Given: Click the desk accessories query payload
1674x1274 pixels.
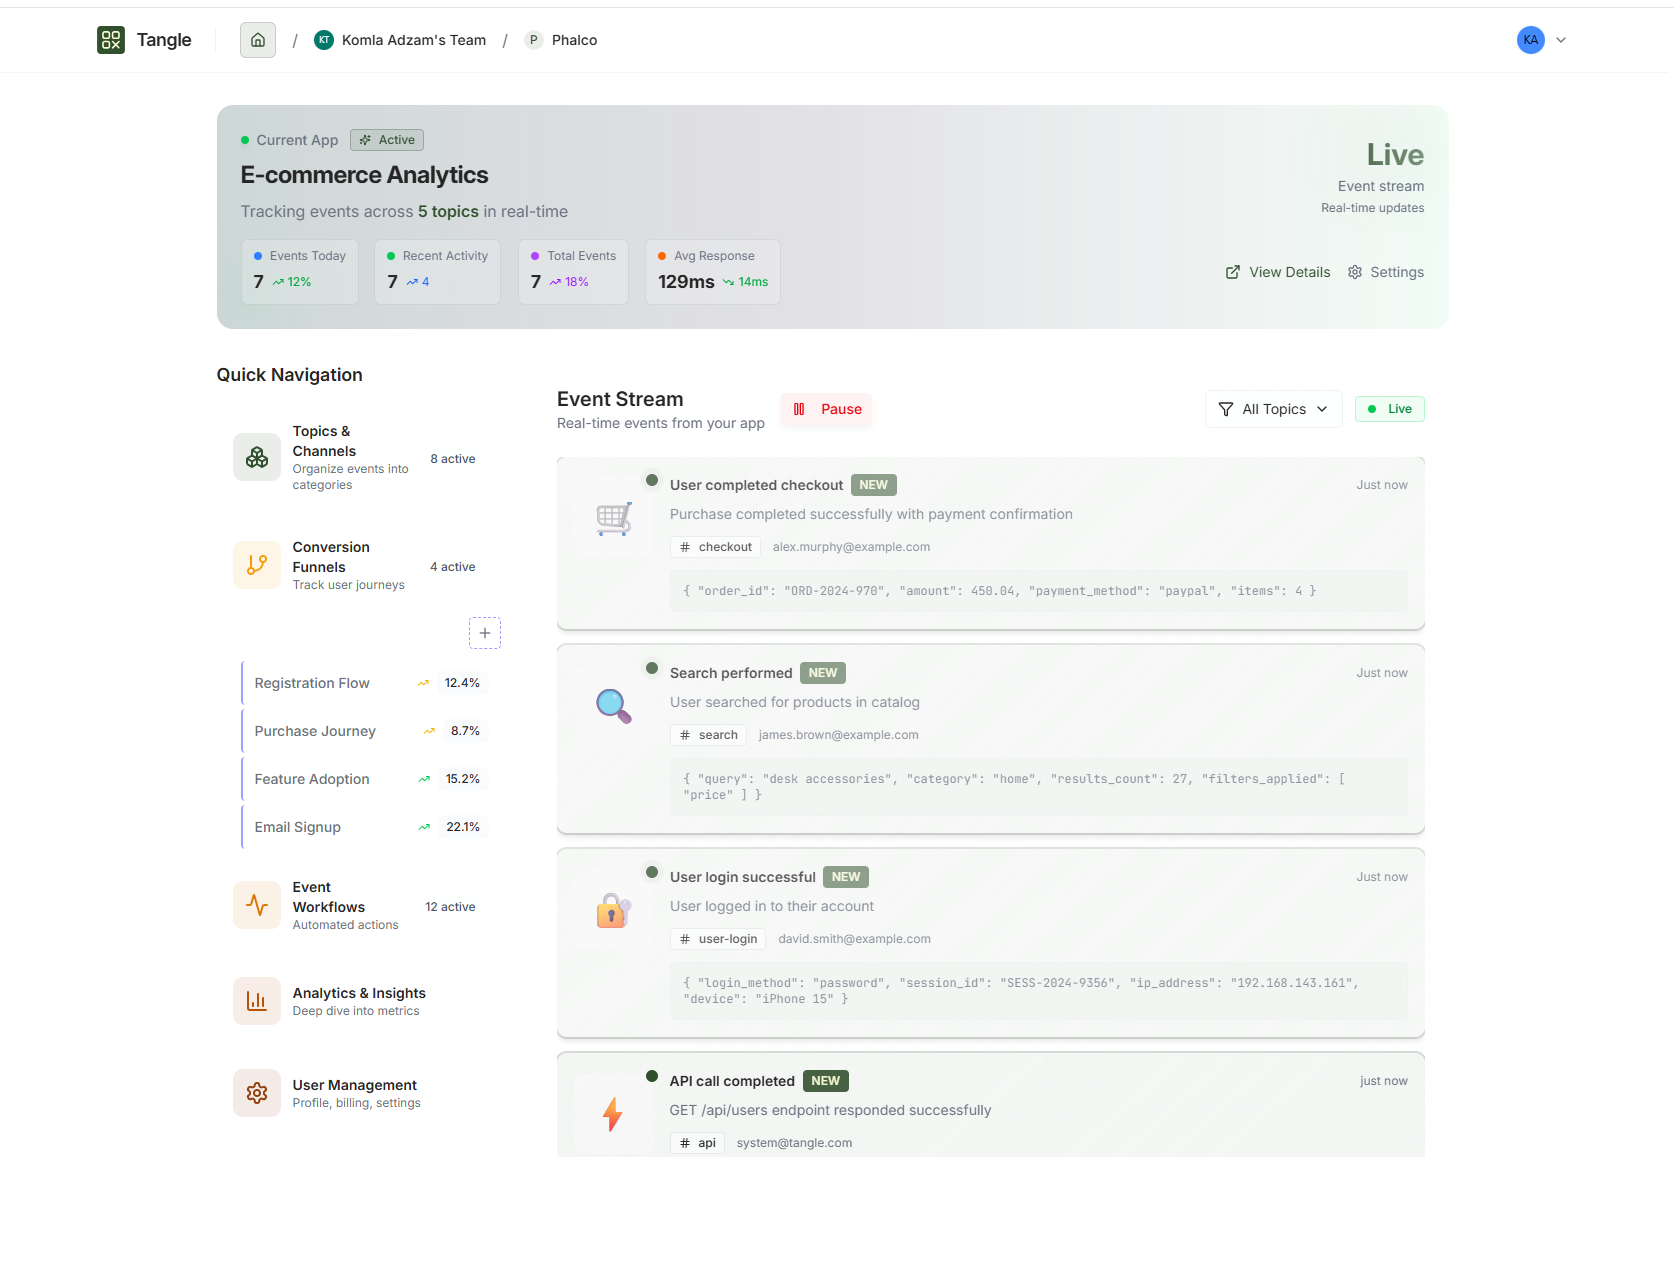Looking at the screenshot, I should click(1039, 787).
